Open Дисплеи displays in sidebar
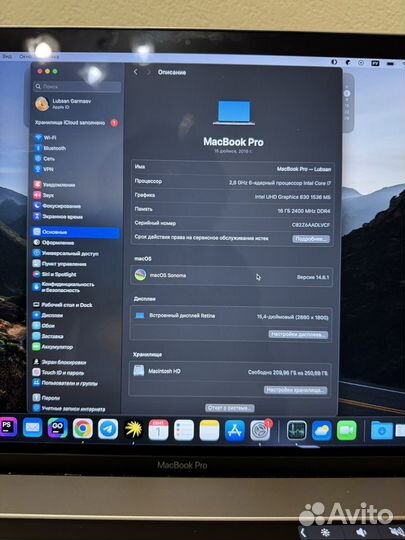Image resolution: width=405 pixels, height=540 pixels. click(x=48, y=315)
